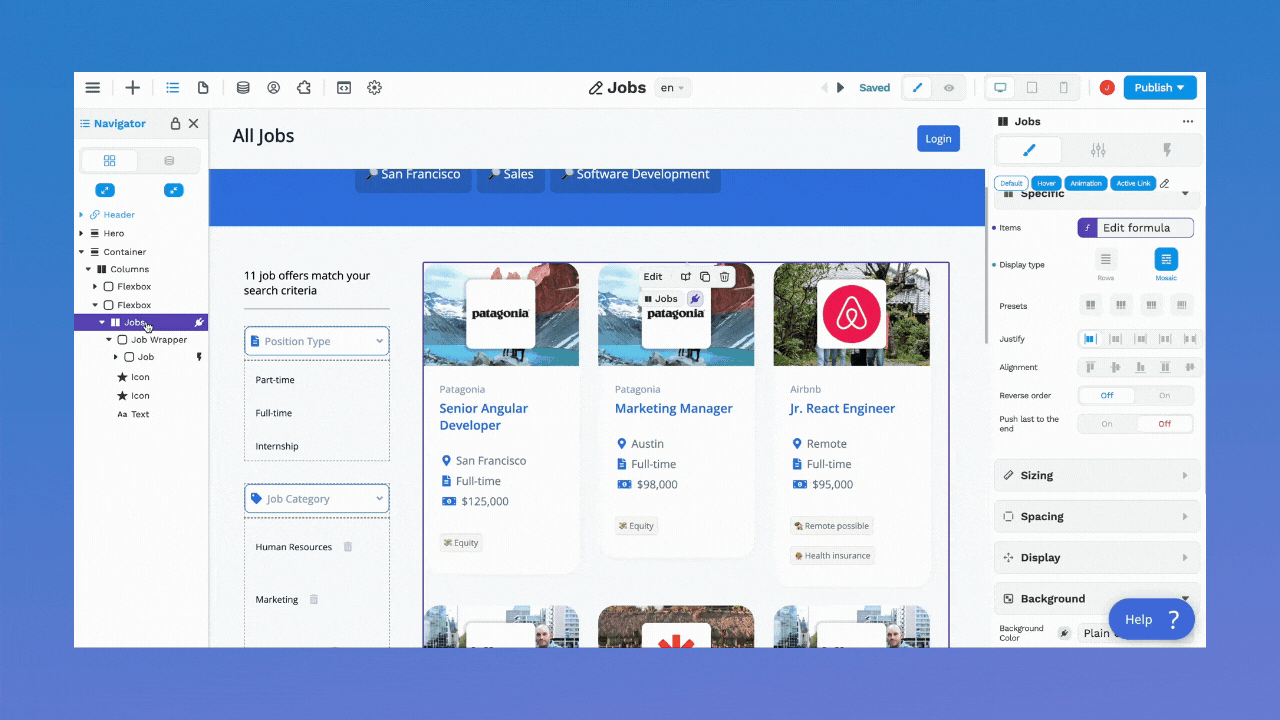Select the Airbnb logo thumbnail
Screen dimensions: 1280x720
(x=851, y=314)
